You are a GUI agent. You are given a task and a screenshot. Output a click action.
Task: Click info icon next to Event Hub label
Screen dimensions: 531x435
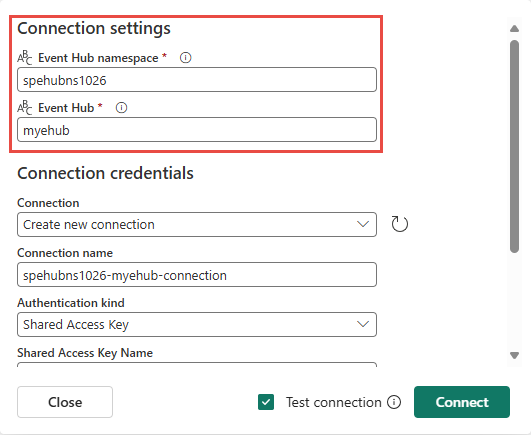tap(121, 108)
